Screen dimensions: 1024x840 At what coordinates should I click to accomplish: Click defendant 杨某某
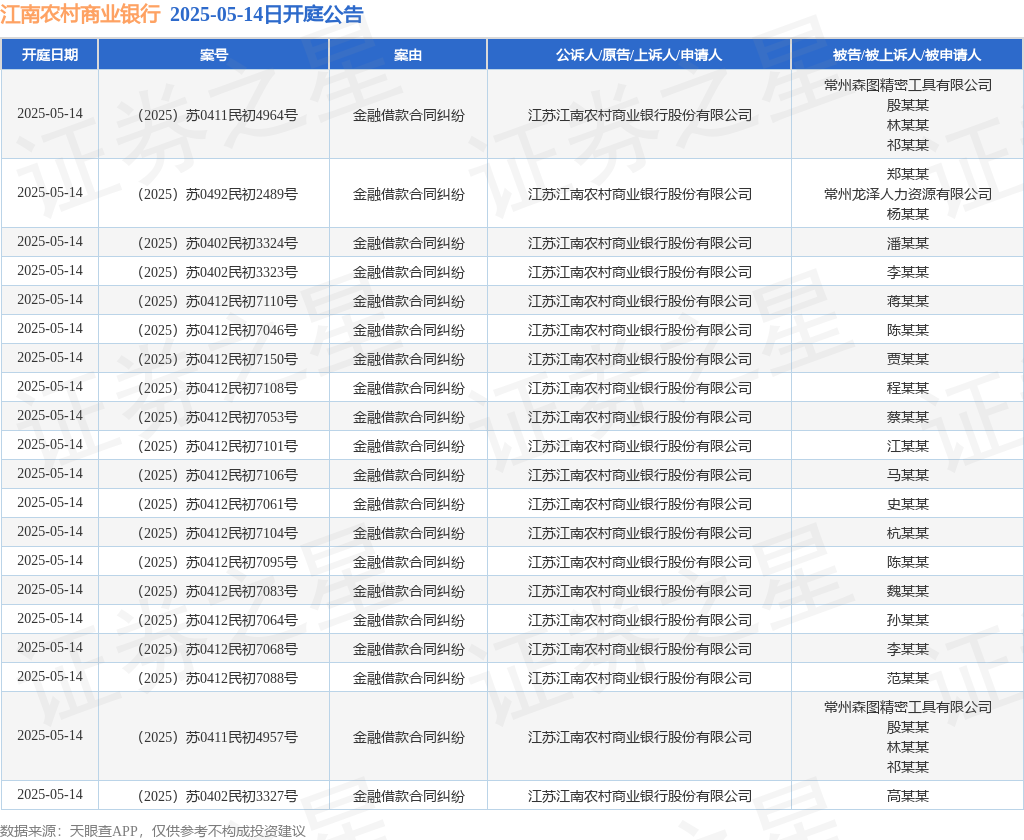click(908, 214)
